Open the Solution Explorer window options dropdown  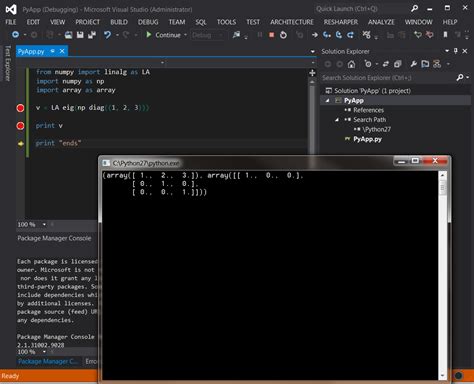pos(447,51)
